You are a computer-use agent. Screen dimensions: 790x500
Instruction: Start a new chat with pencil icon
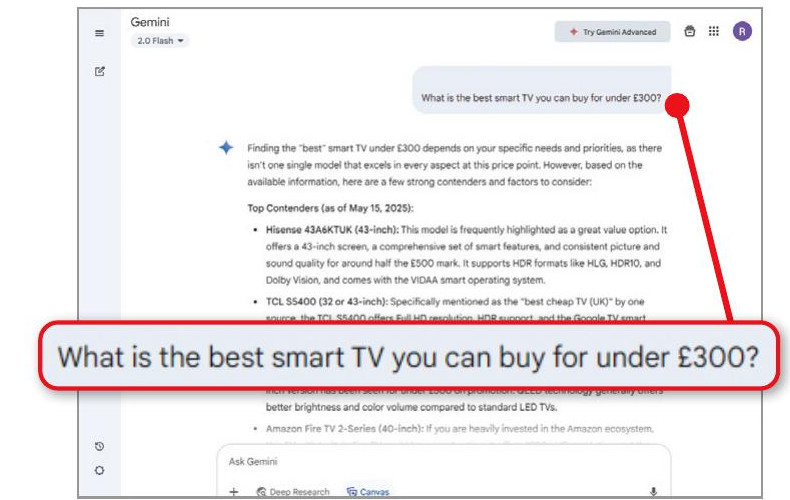click(x=100, y=71)
